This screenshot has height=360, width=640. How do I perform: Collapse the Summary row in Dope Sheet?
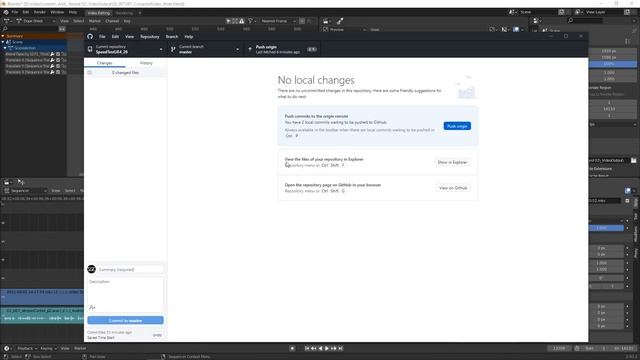3,36
